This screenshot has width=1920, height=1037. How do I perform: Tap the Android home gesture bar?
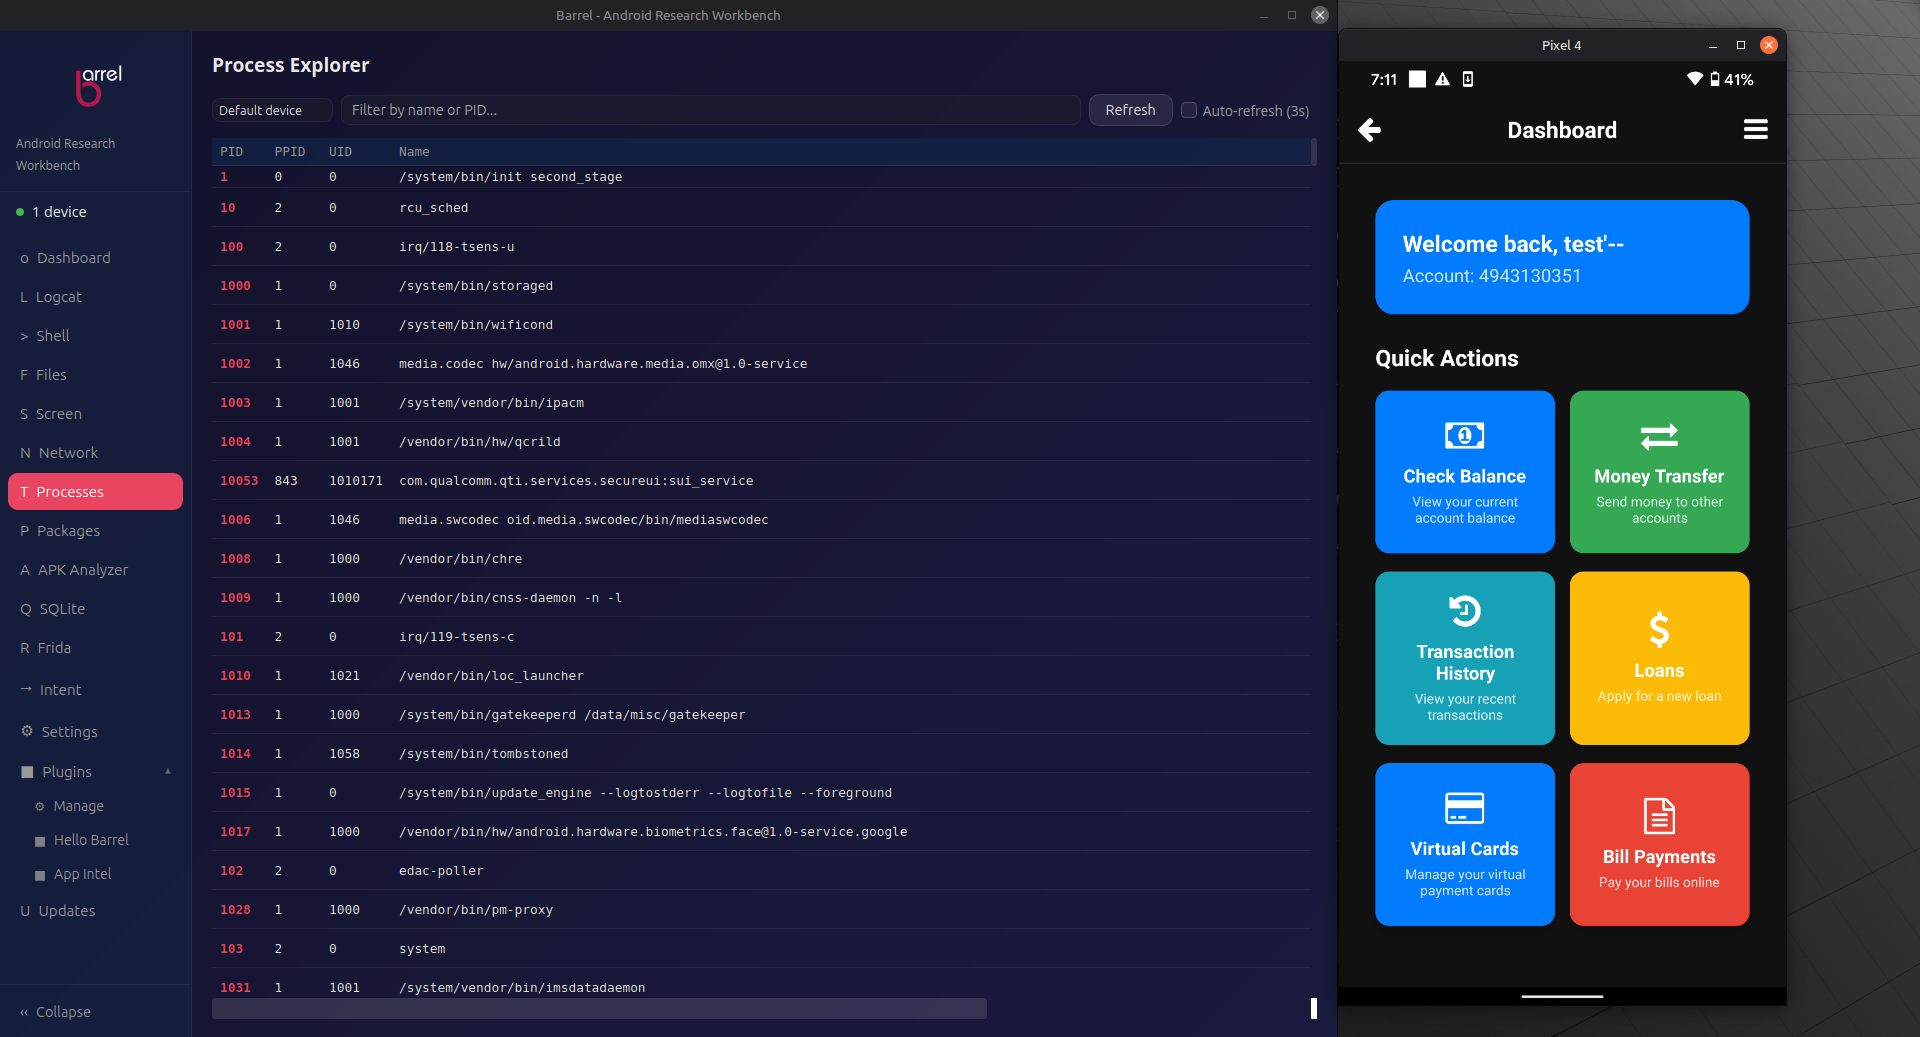[x=1562, y=996]
